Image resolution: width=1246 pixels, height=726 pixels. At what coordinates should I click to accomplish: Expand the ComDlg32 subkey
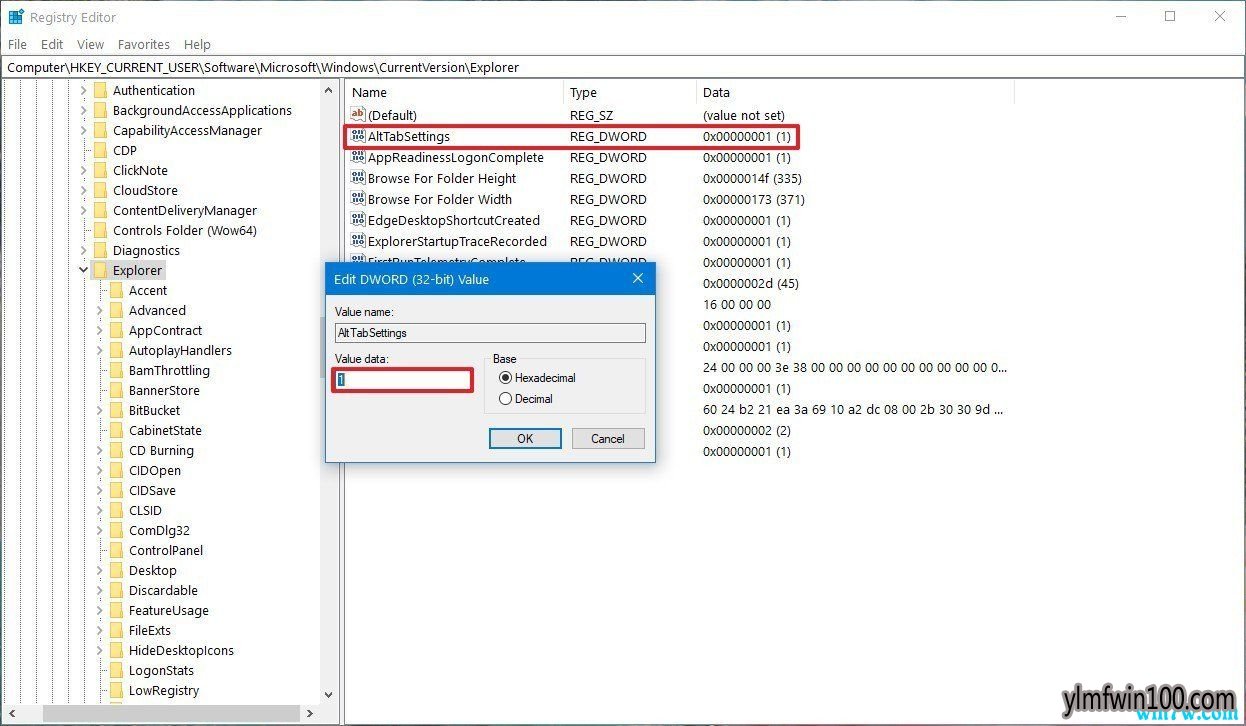coord(100,530)
